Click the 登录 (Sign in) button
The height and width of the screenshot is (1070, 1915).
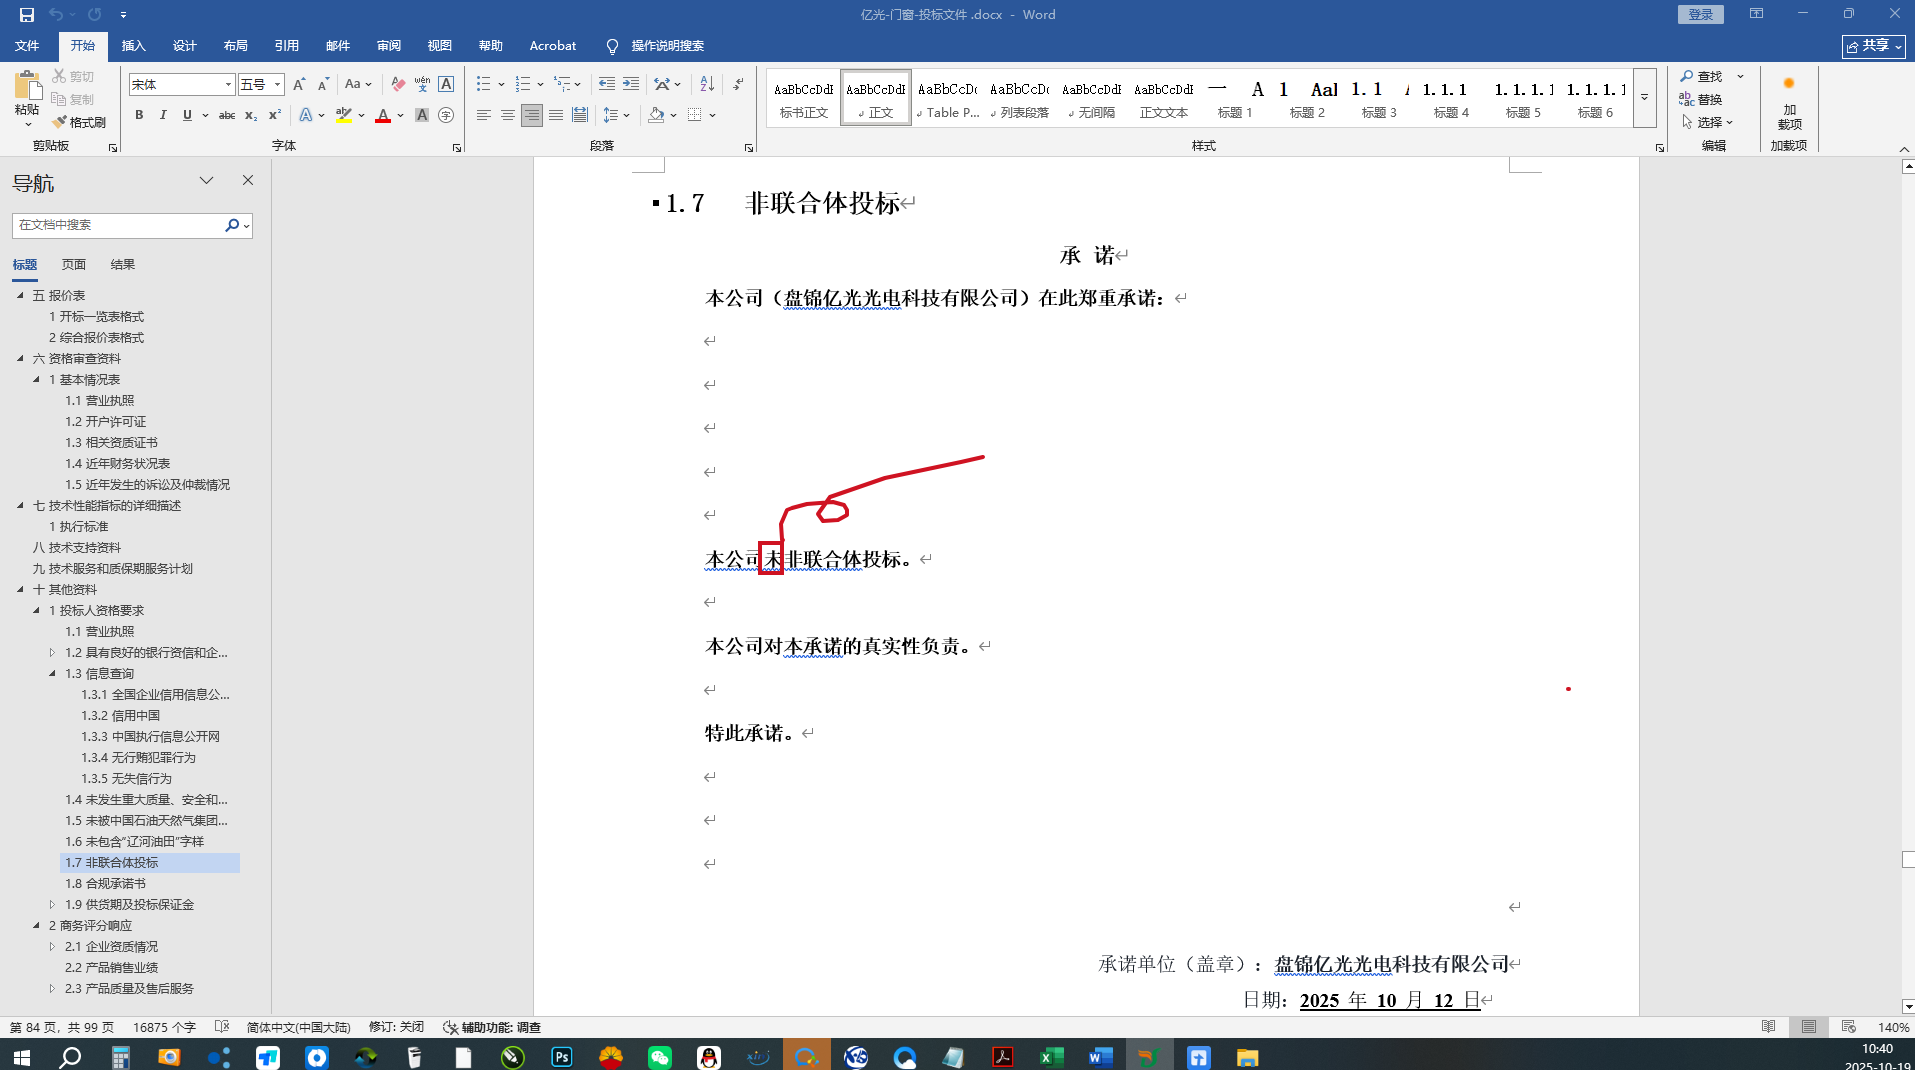click(x=1700, y=14)
